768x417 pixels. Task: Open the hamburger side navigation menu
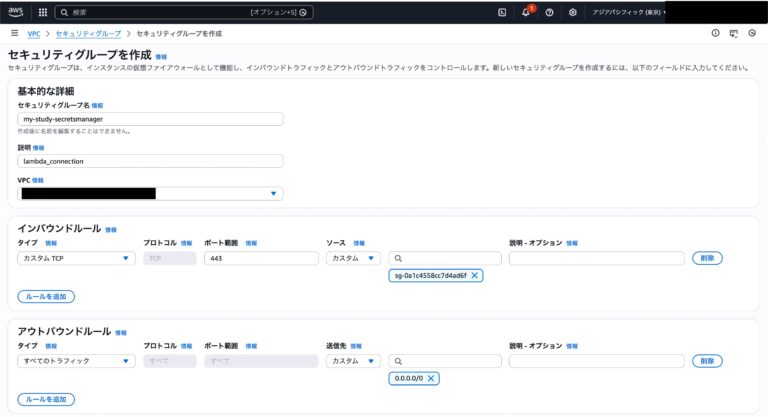pos(13,33)
